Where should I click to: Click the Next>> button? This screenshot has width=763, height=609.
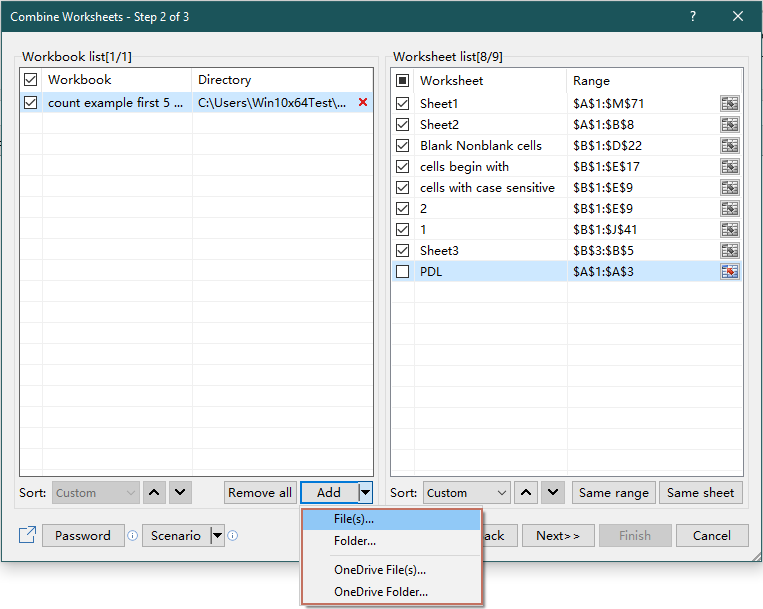point(557,535)
